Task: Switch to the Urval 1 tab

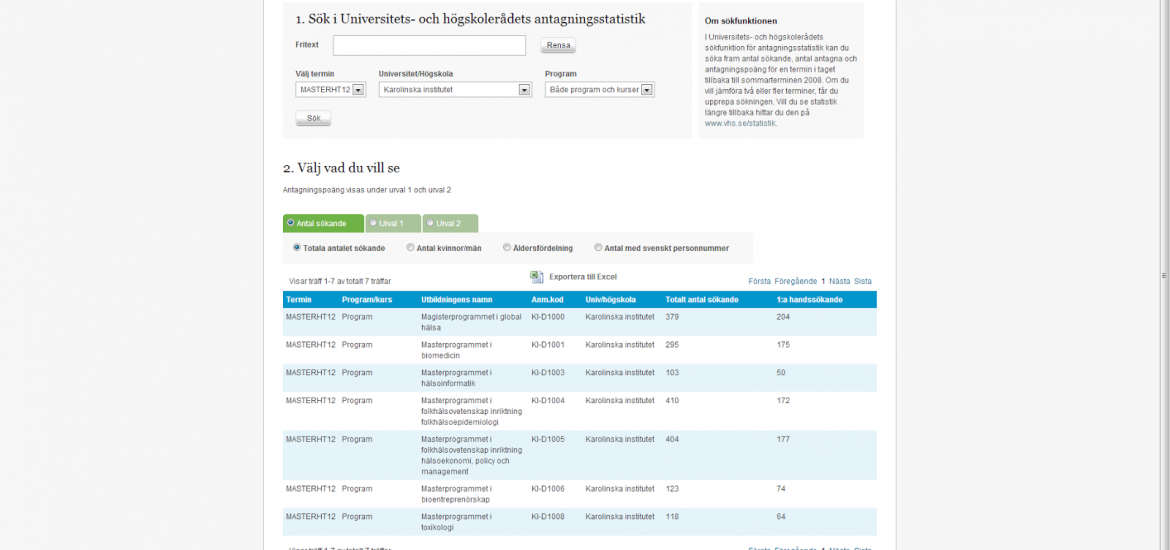Action: pyautogui.click(x=393, y=223)
